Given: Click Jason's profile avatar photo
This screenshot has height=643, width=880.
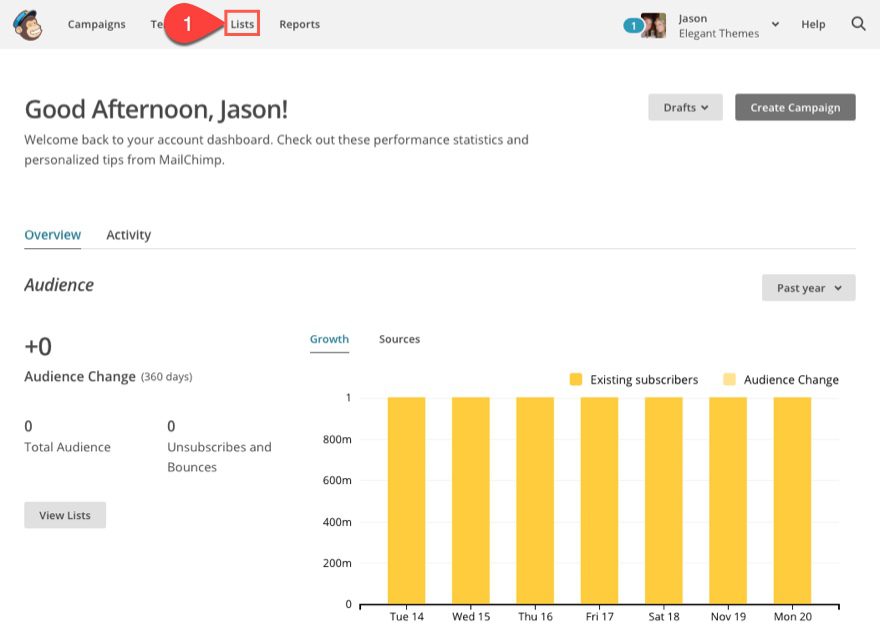Looking at the screenshot, I should [653, 25].
